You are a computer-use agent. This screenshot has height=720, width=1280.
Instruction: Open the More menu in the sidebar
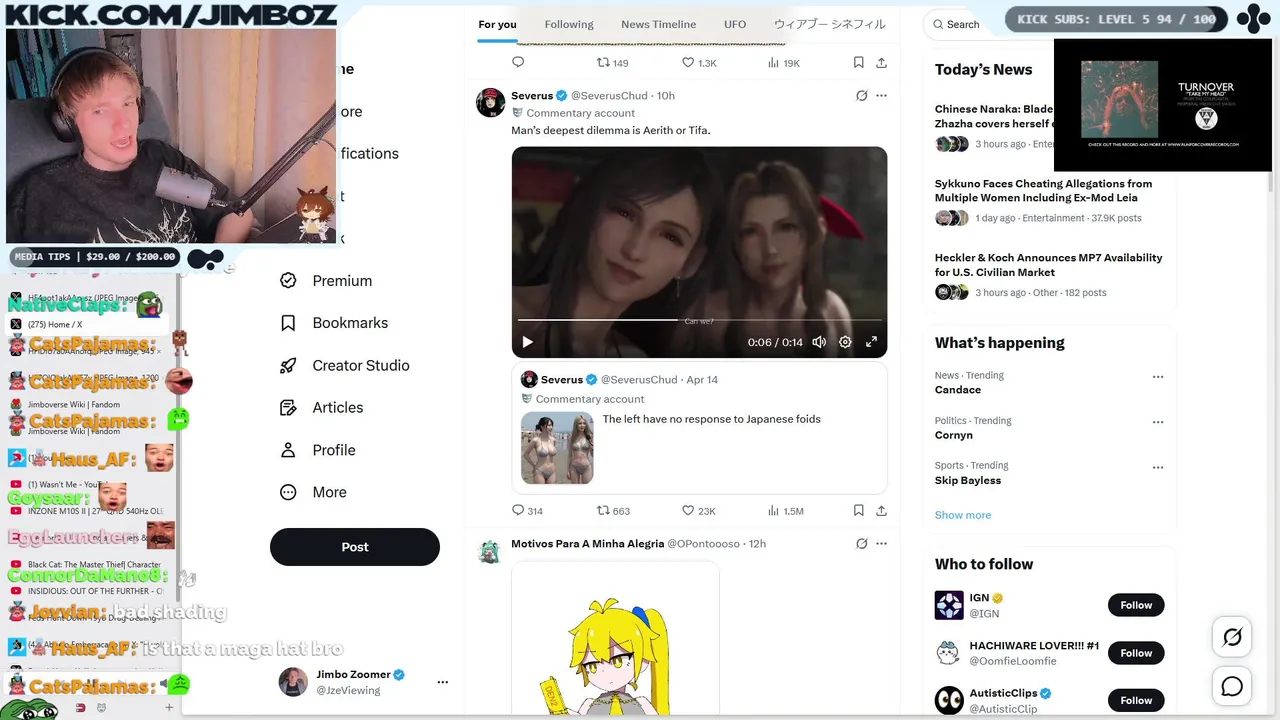[313, 492]
